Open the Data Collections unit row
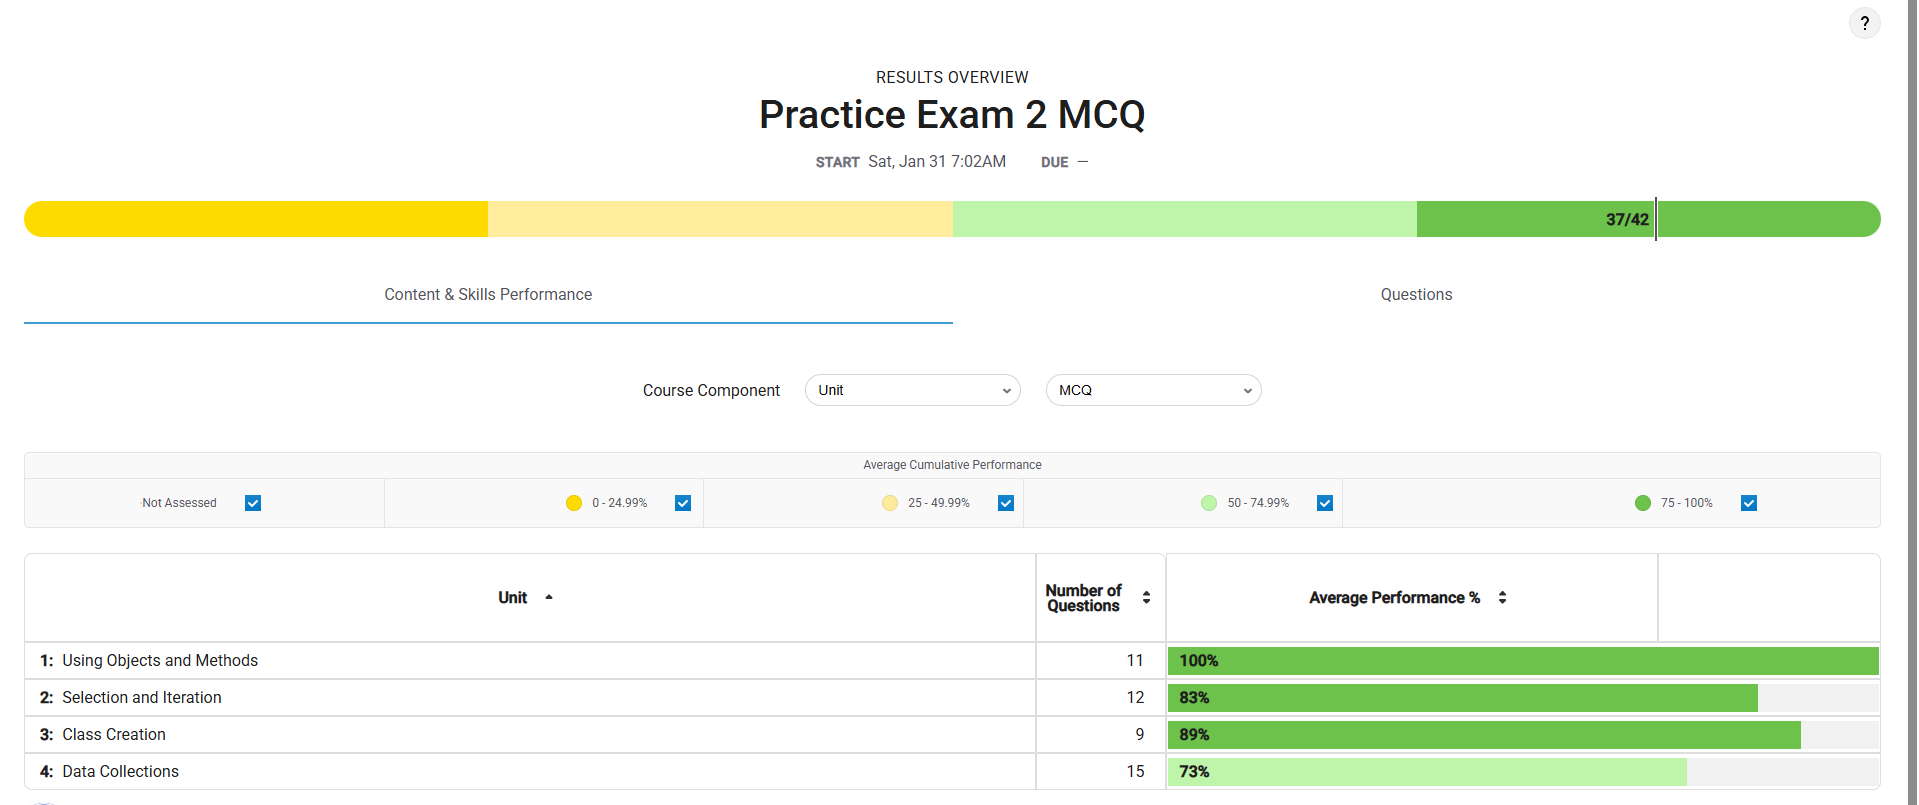The image size is (1919, 805). click(120, 772)
